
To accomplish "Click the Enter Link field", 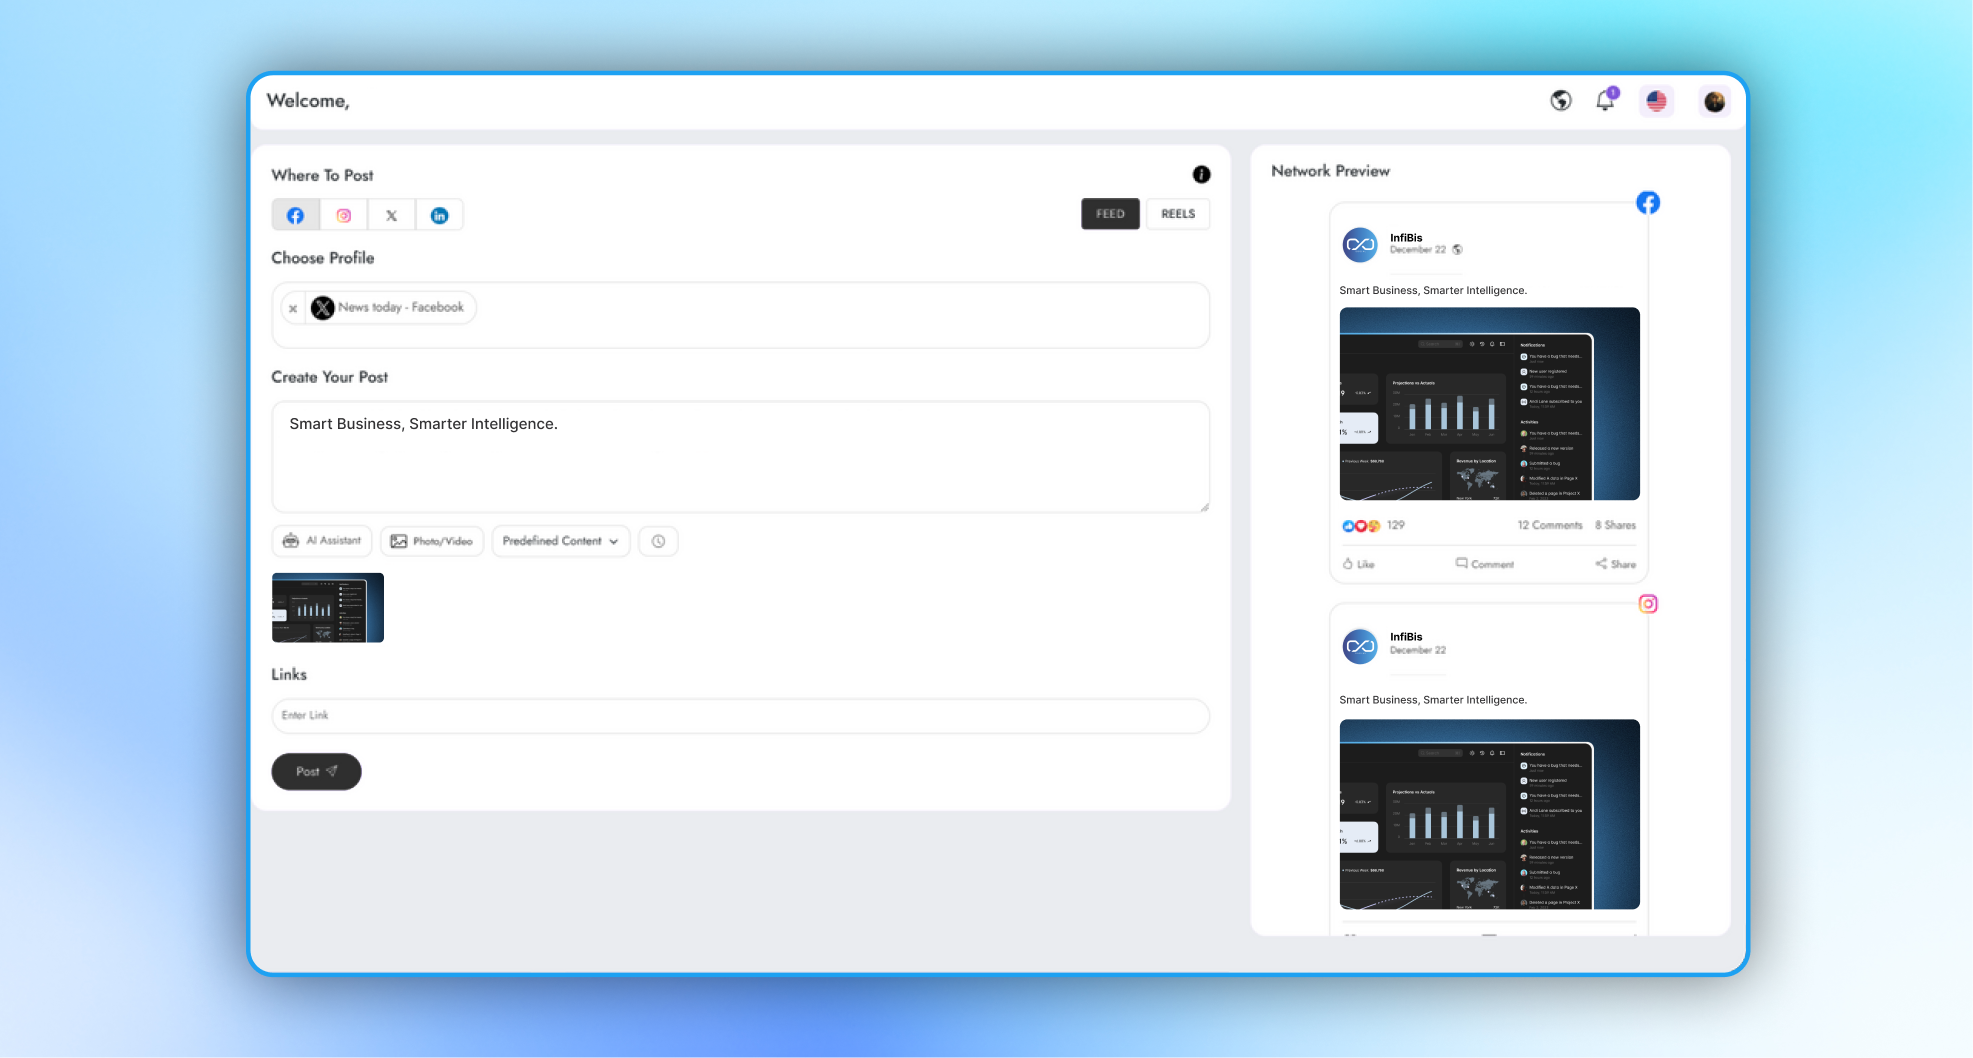I will pos(740,716).
